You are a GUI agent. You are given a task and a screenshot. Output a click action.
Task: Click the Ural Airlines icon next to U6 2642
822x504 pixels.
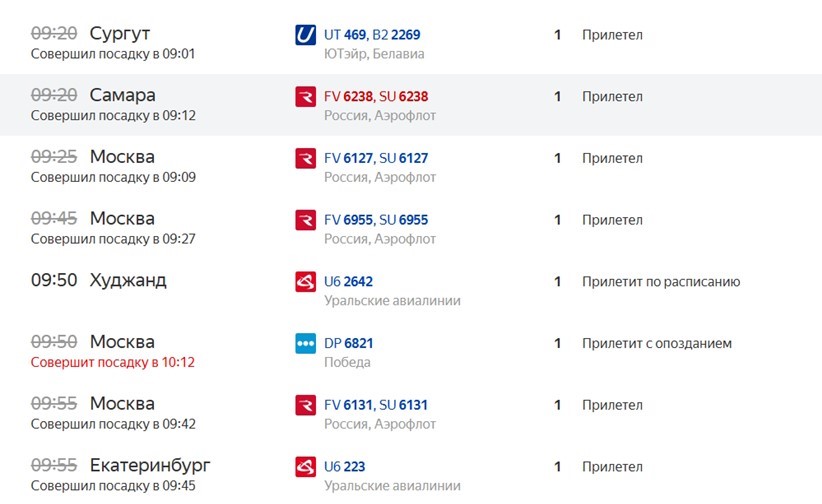(306, 282)
